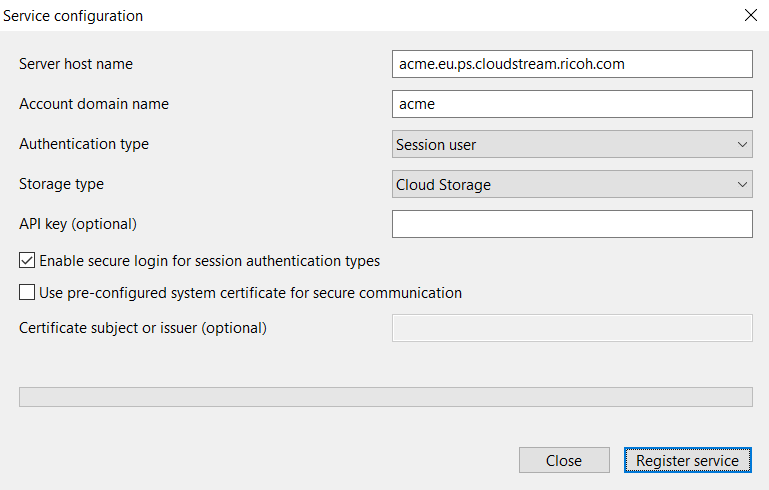Click the Server host name input field
This screenshot has height=490, width=769.
click(x=571, y=64)
